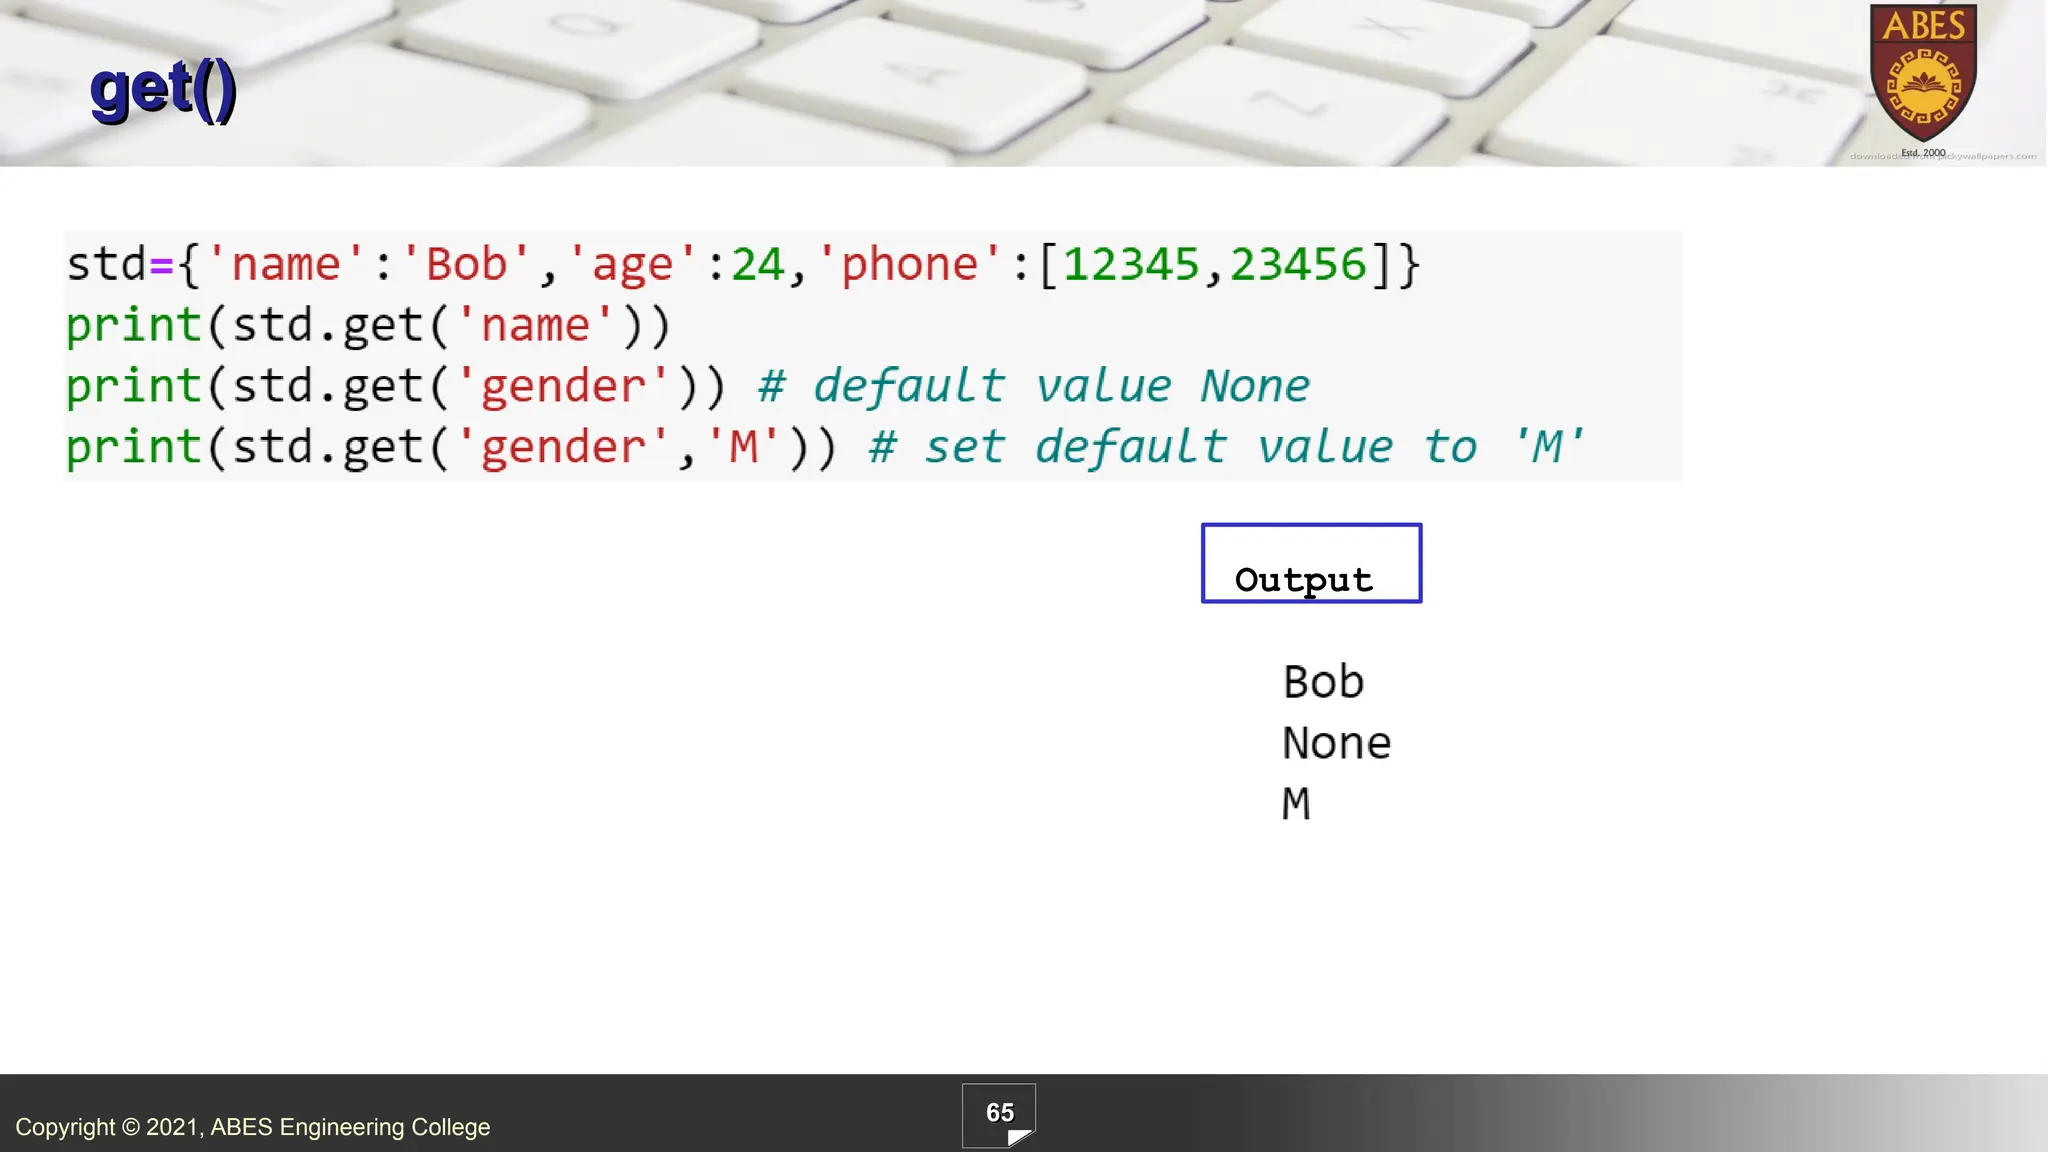Click the 'age' key in dictionary
This screenshot has height=1152, width=2048.
pos(632,265)
